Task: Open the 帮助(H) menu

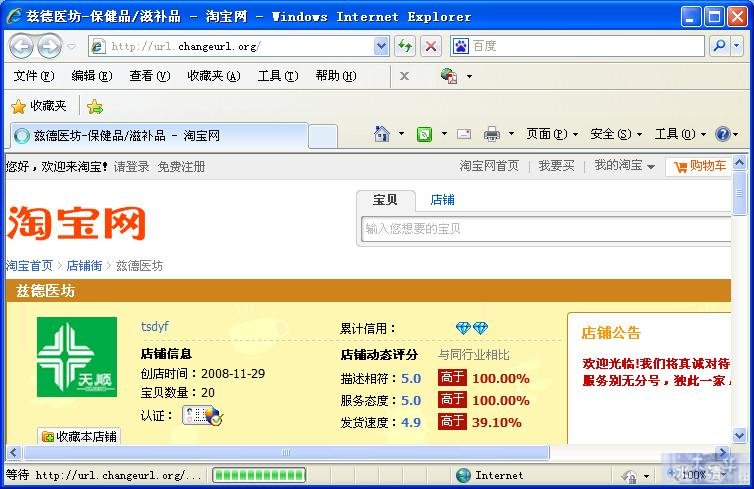Action: [336, 76]
